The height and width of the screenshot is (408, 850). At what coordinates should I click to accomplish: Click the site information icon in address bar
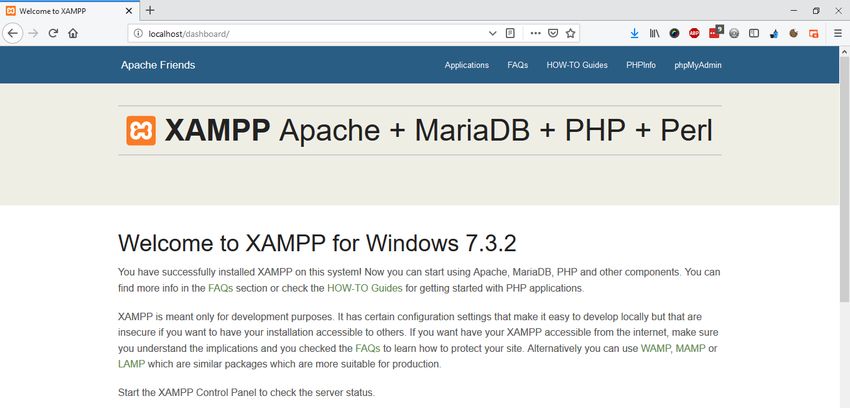[x=138, y=34]
